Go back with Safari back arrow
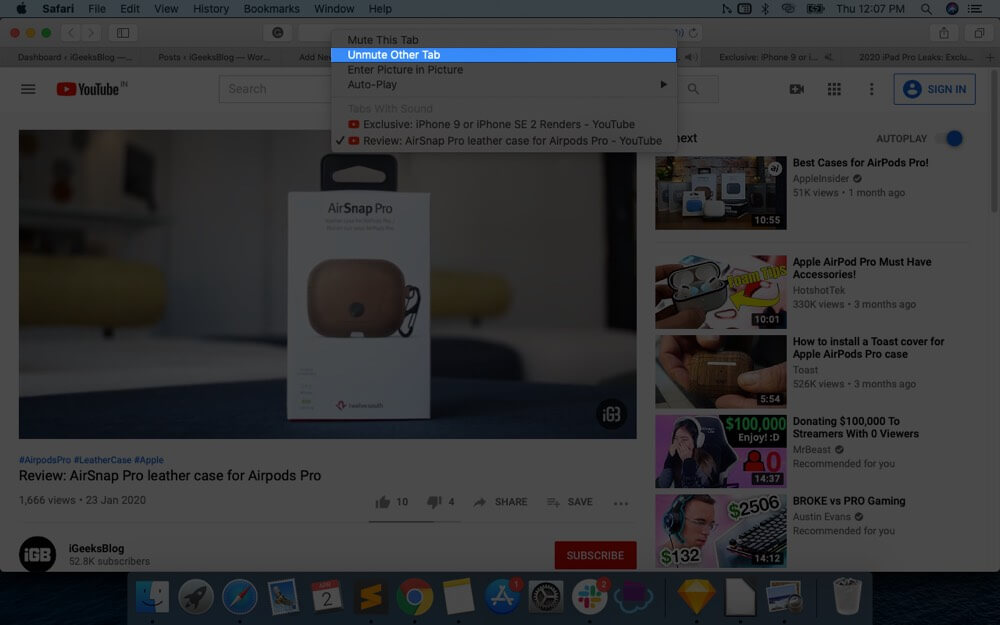The image size is (1000, 625). pos(71,33)
